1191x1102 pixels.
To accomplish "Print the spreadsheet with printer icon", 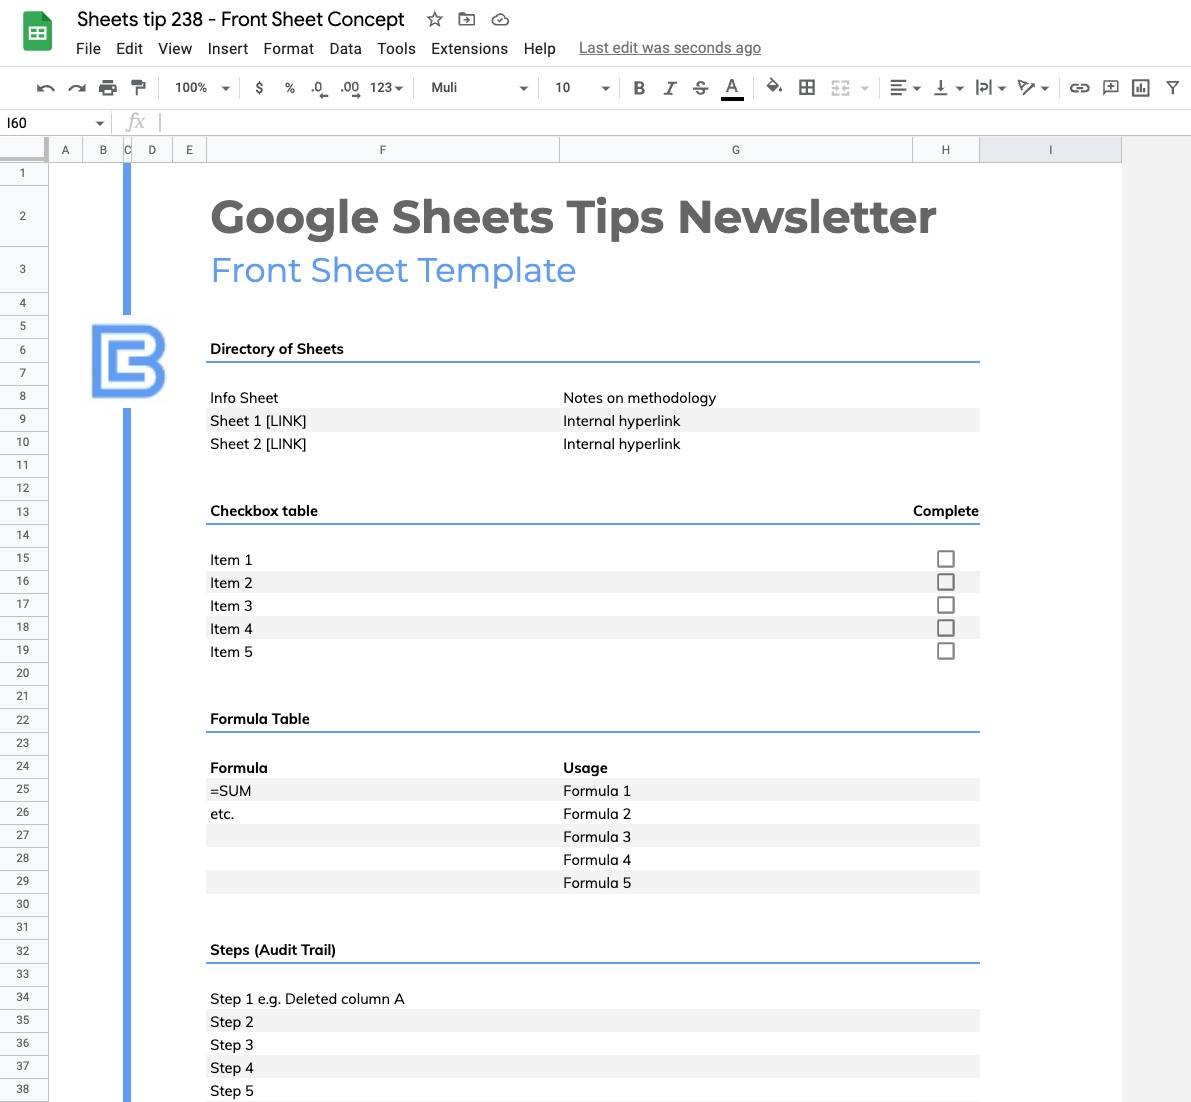I will pos(108,88).
